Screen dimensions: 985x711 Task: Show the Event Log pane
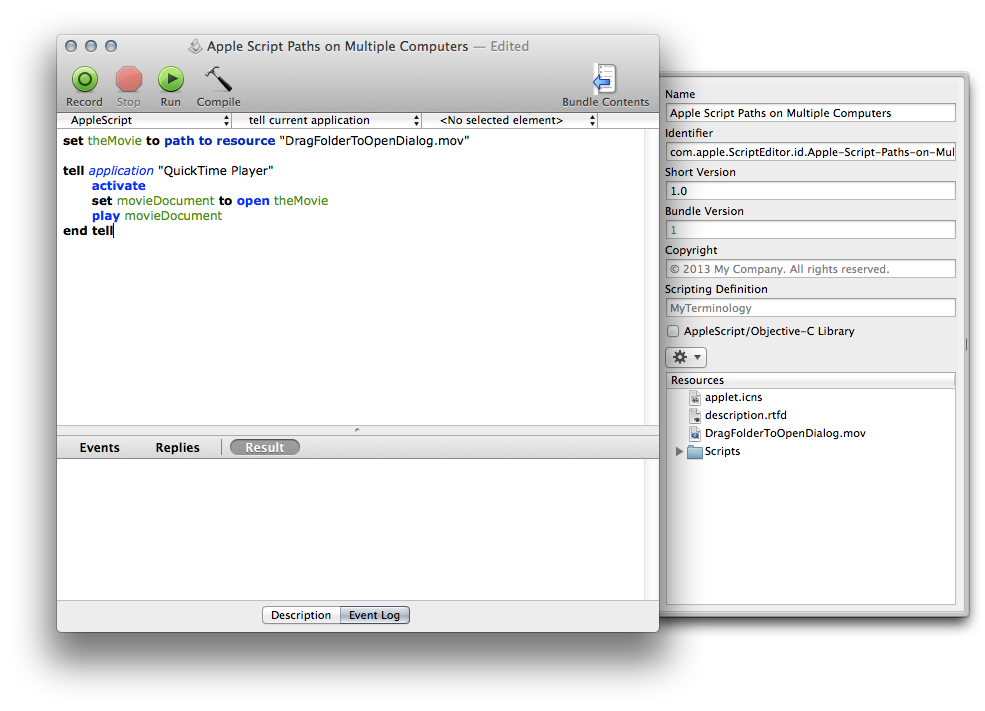pyautogui.click(x=374, y=616)
